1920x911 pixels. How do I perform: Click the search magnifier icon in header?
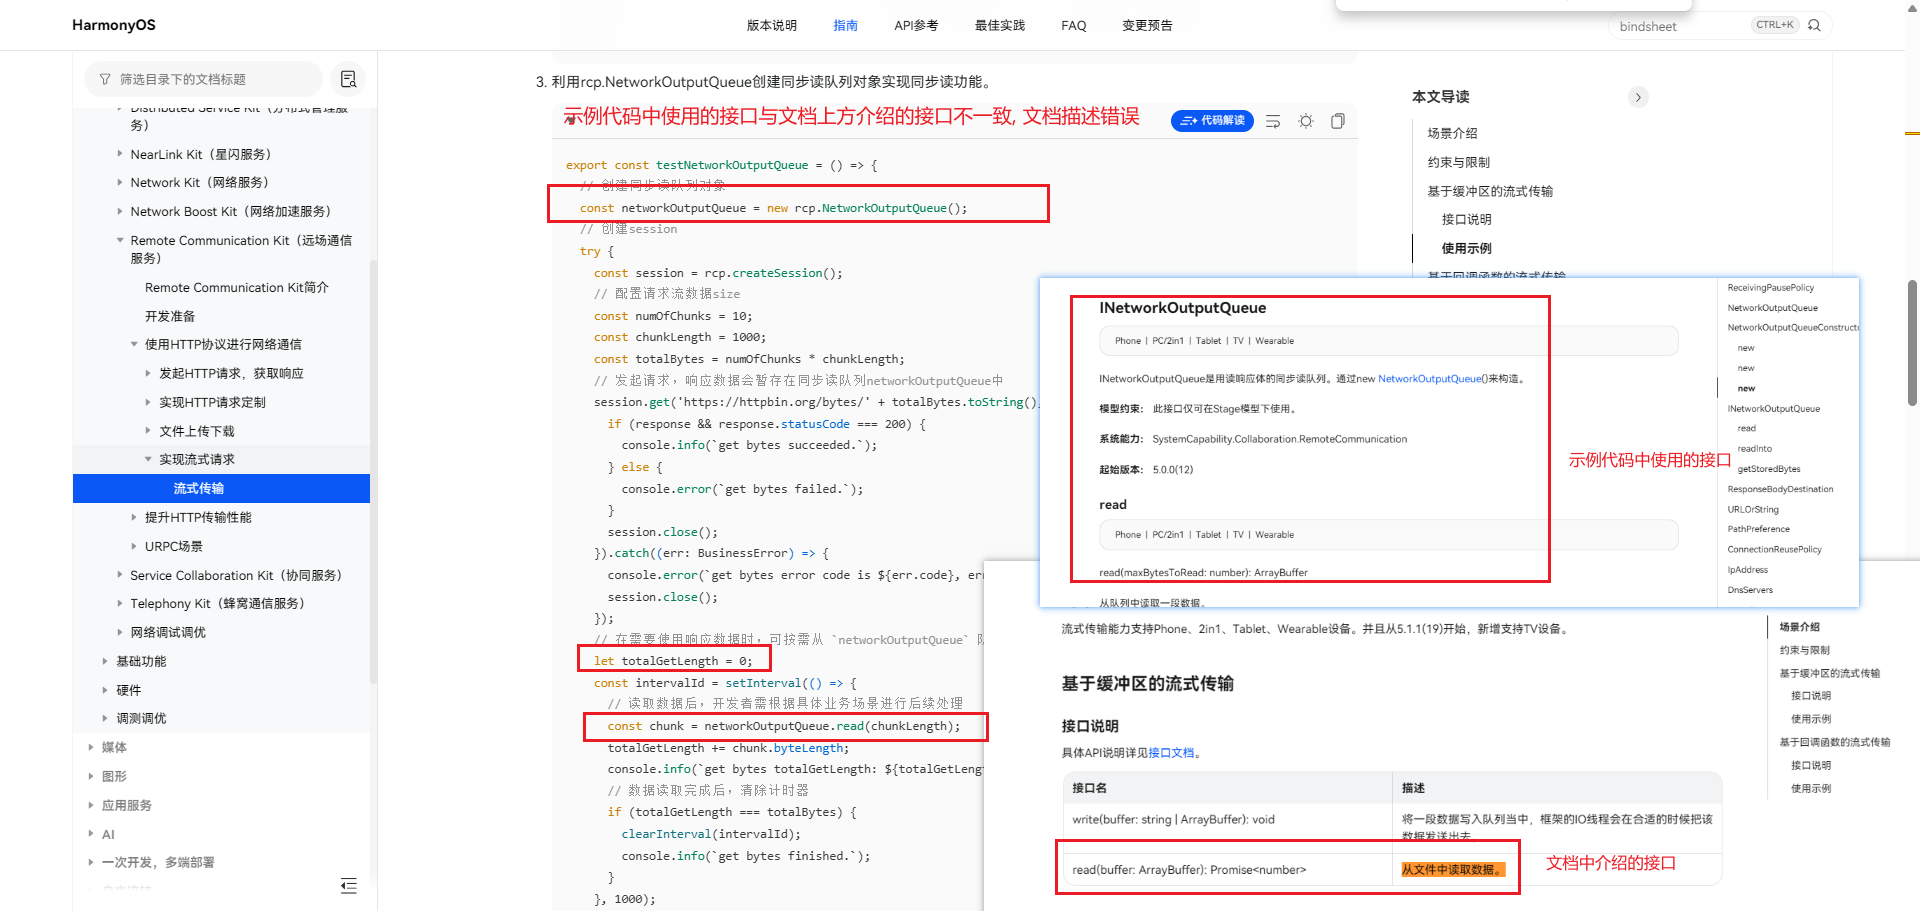1814,25
